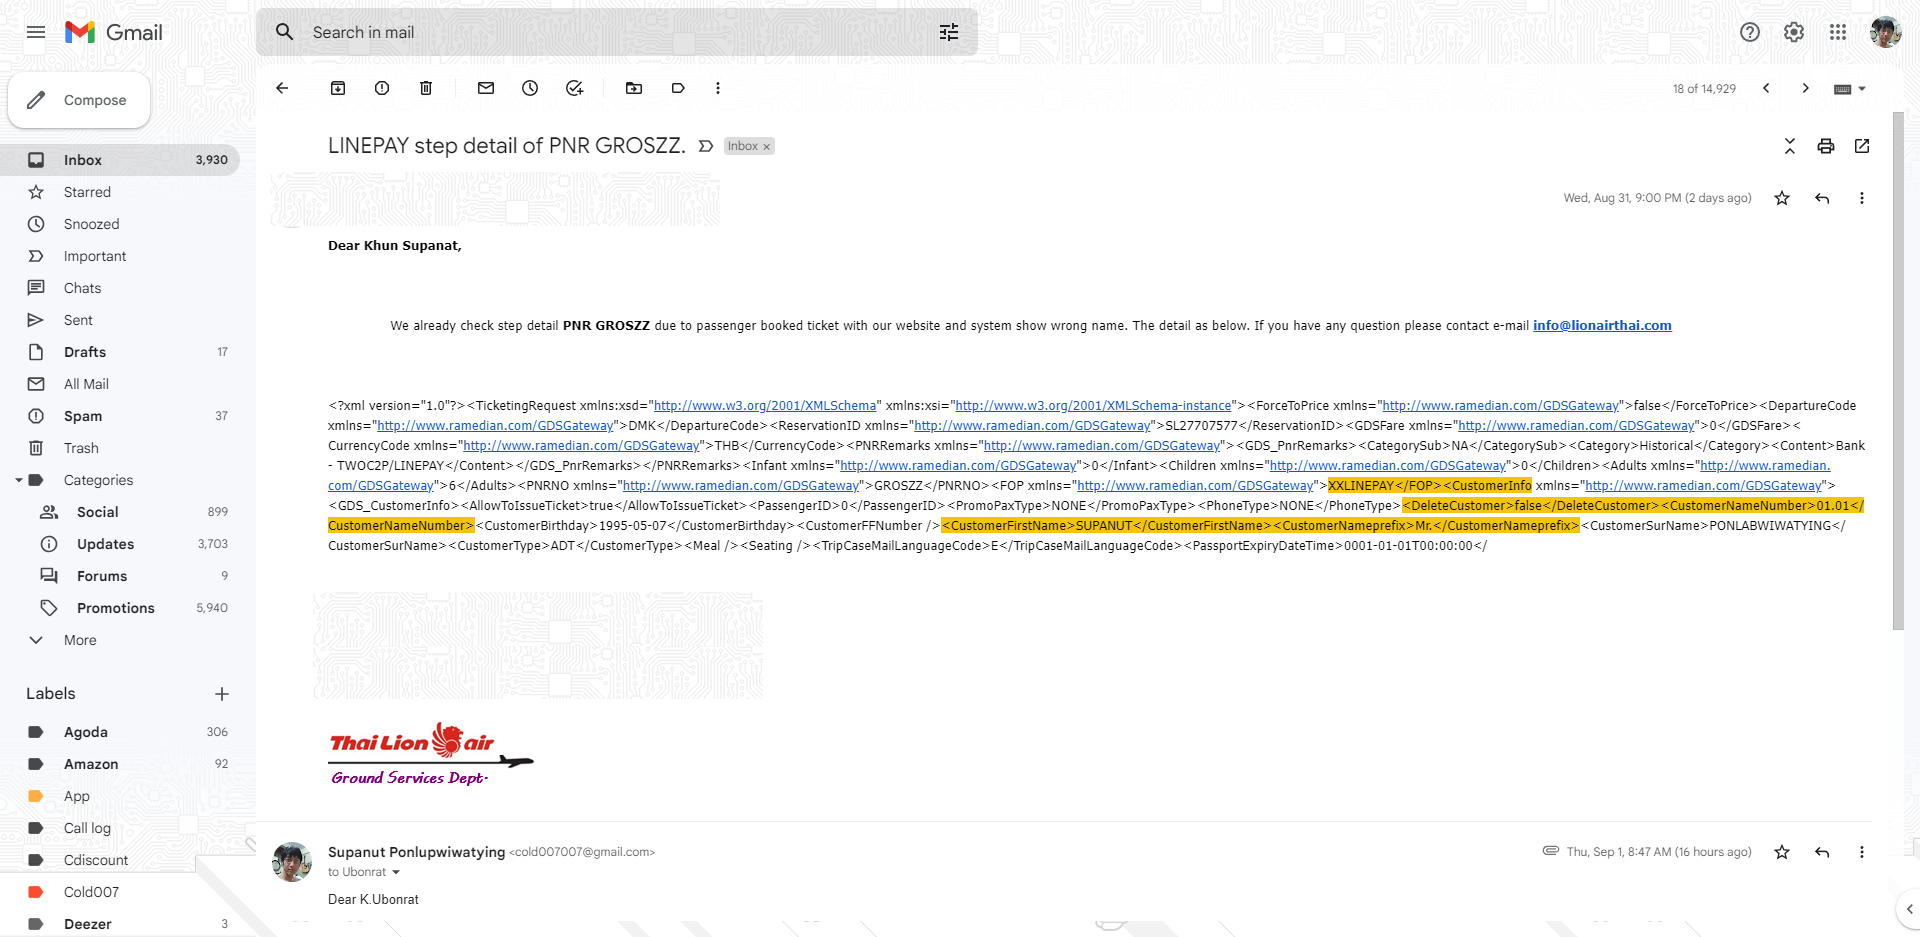Toggle importance marker next to subject
Viewport: 1920px width, 937px height.
(706, 146)
